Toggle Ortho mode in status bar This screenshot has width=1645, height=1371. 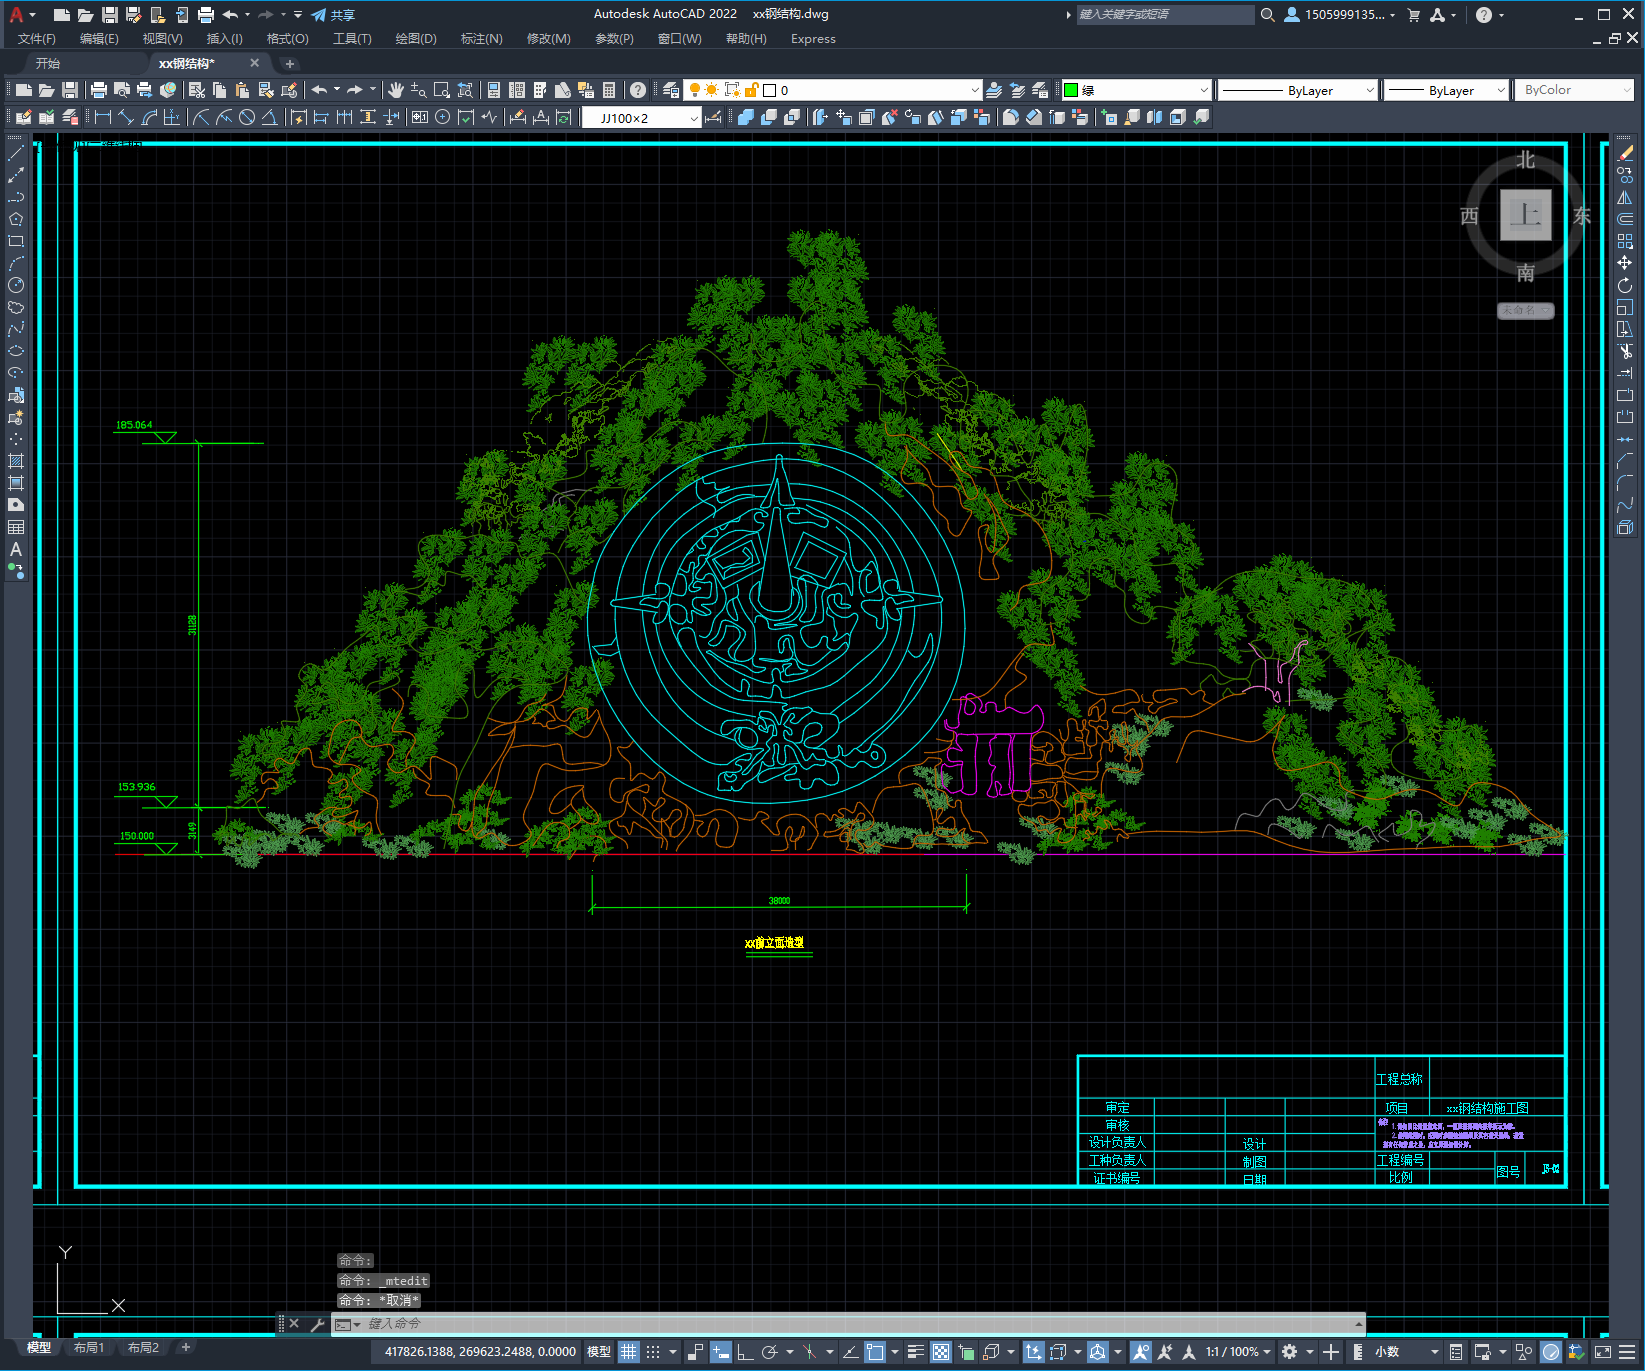point(745,1352)
